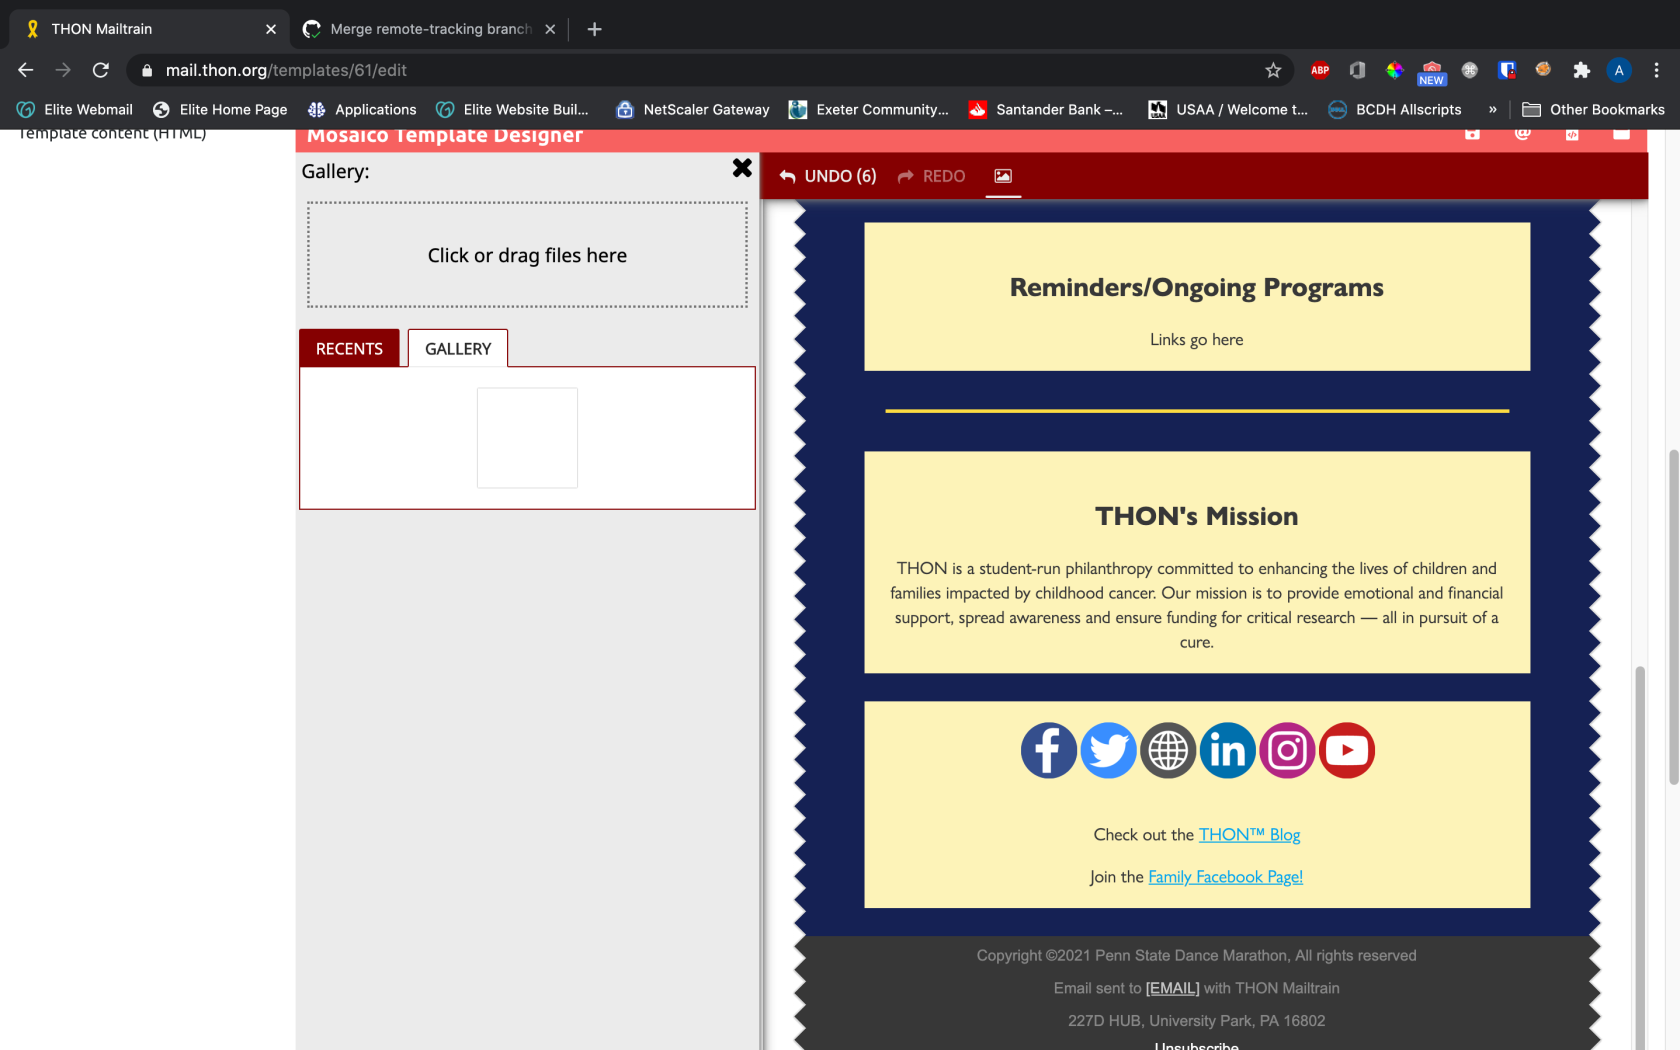Screen dimensions: 1680x1050
Task: Click the globe website icon
Action: point(1168,750)
